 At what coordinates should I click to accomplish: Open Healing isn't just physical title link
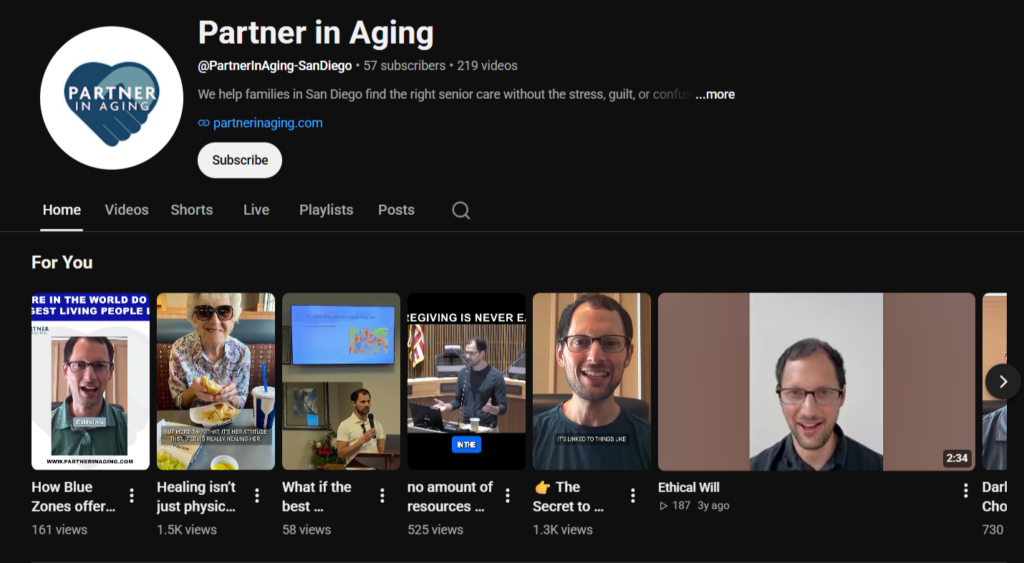click(x=197, y=496)
